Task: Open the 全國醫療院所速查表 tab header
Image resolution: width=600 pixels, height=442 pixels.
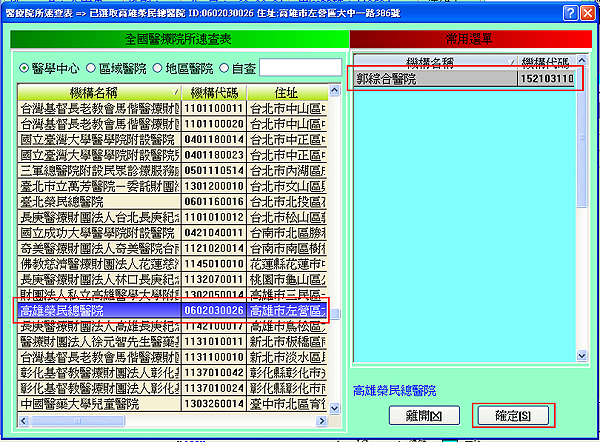Action: pos(180,38)
